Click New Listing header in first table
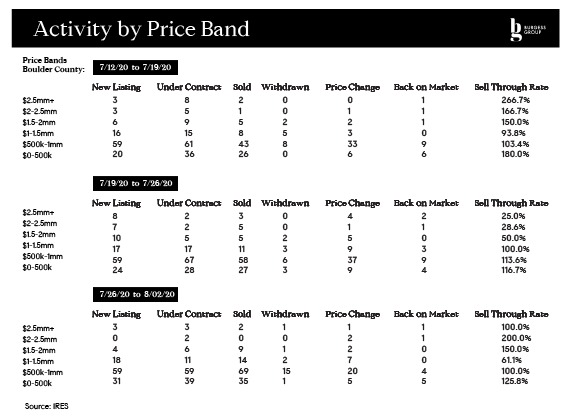Screen dimensions: 571x419 pyautogui.click(x=116, y=87)
